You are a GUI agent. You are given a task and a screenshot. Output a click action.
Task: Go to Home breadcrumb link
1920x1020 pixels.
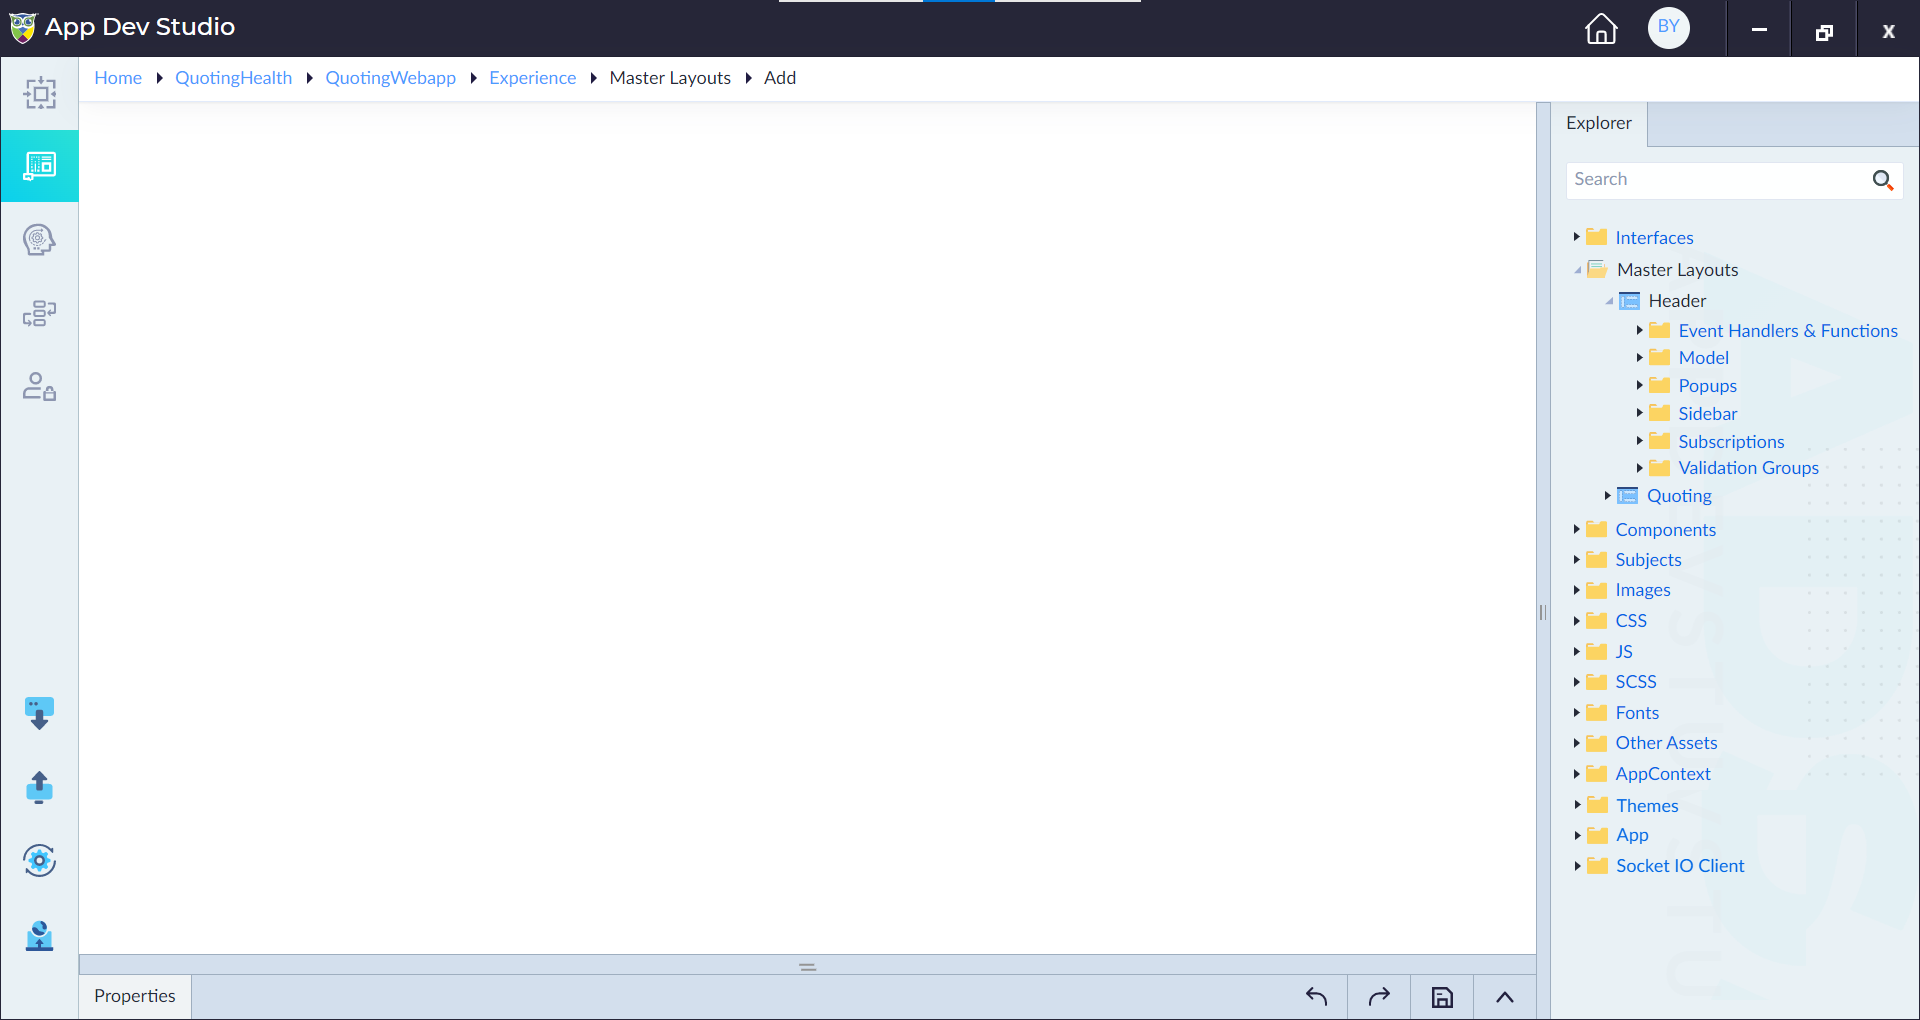[118, 78]
